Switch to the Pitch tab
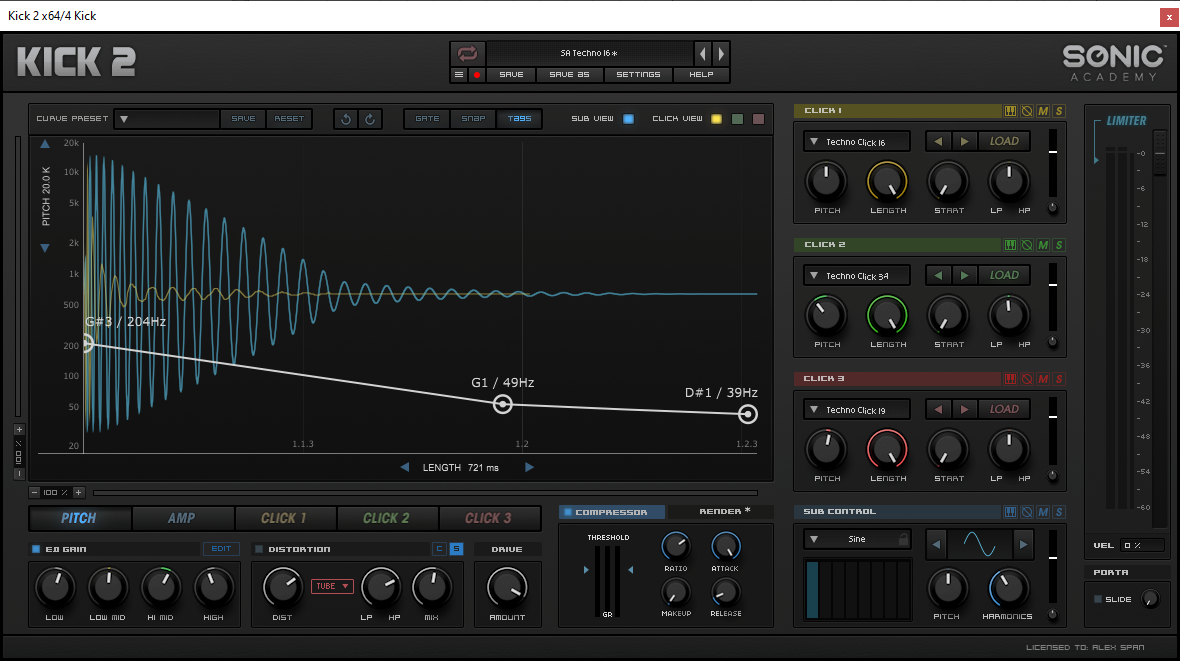Image resolution: width=1180 pixels, height=661 pixels. (79, 518)
